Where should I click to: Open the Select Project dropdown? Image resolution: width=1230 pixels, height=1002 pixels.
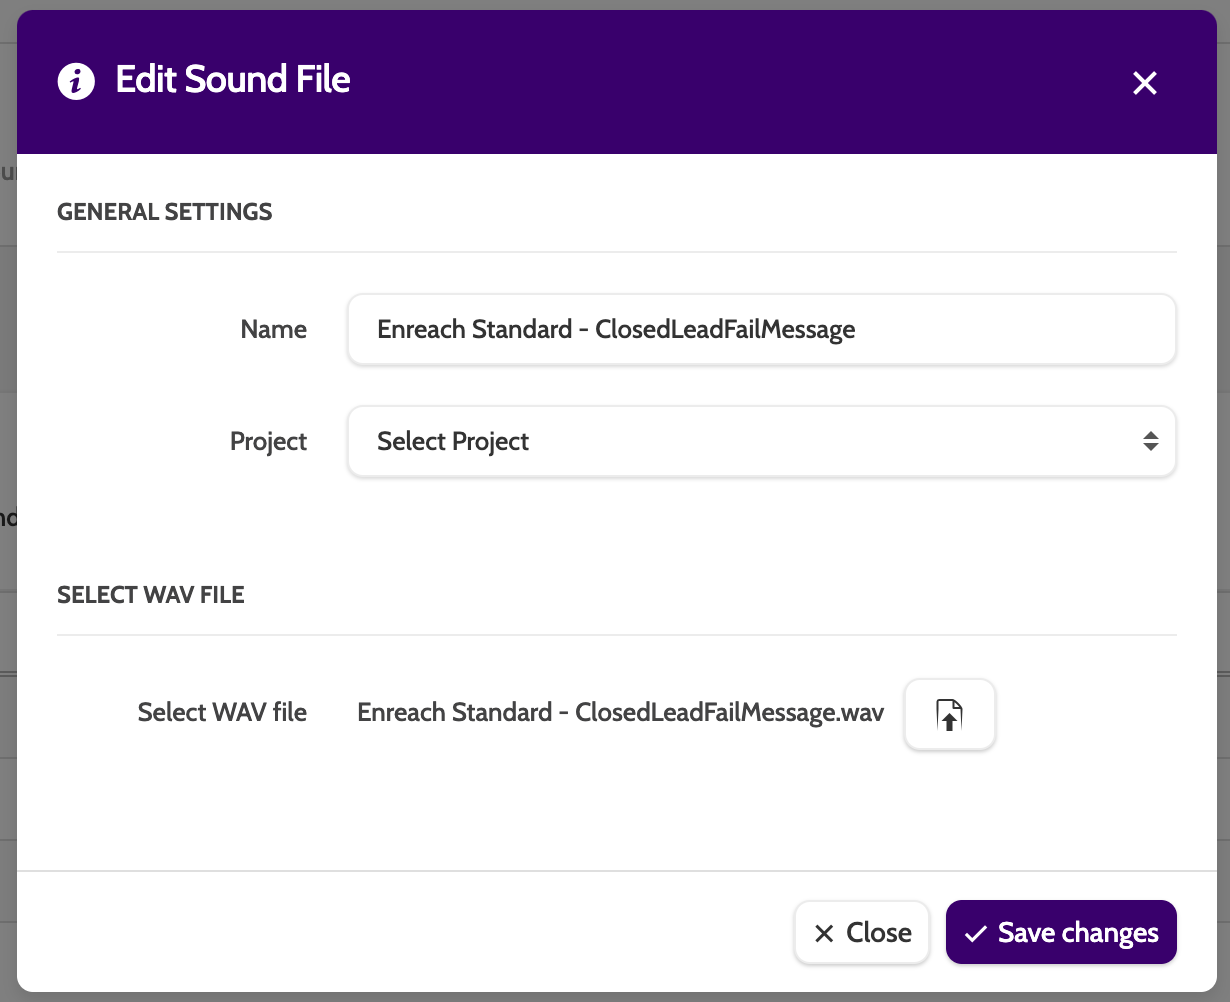tap(740, 441)
